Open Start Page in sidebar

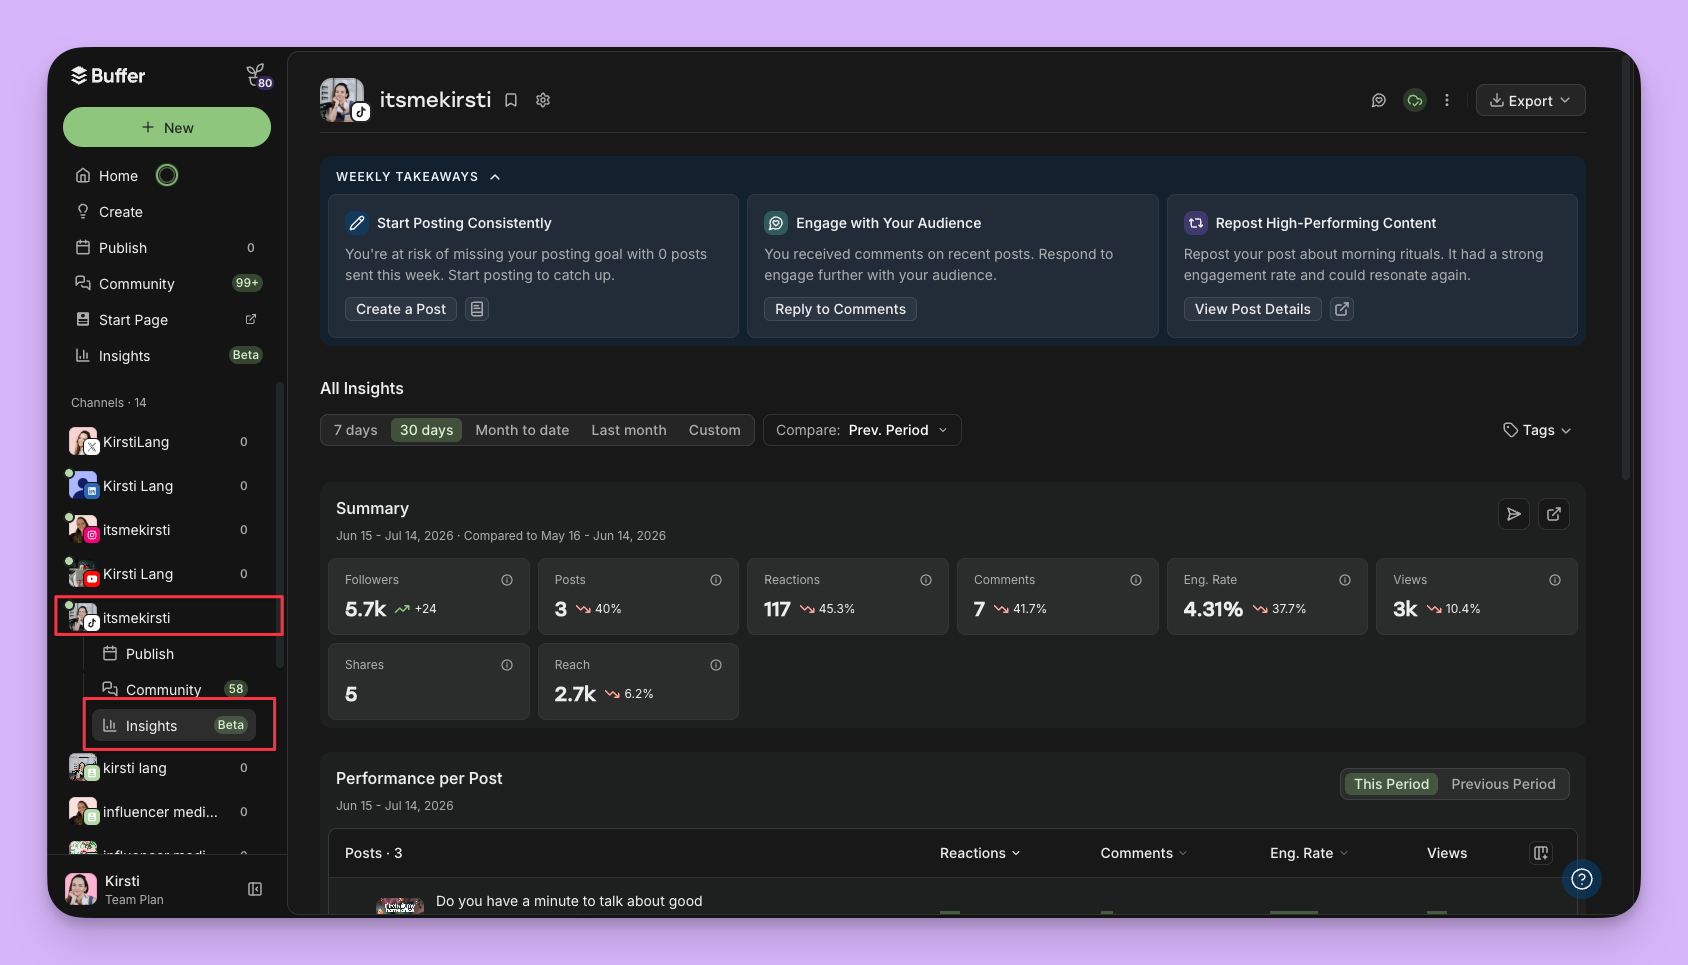(167, 320)
